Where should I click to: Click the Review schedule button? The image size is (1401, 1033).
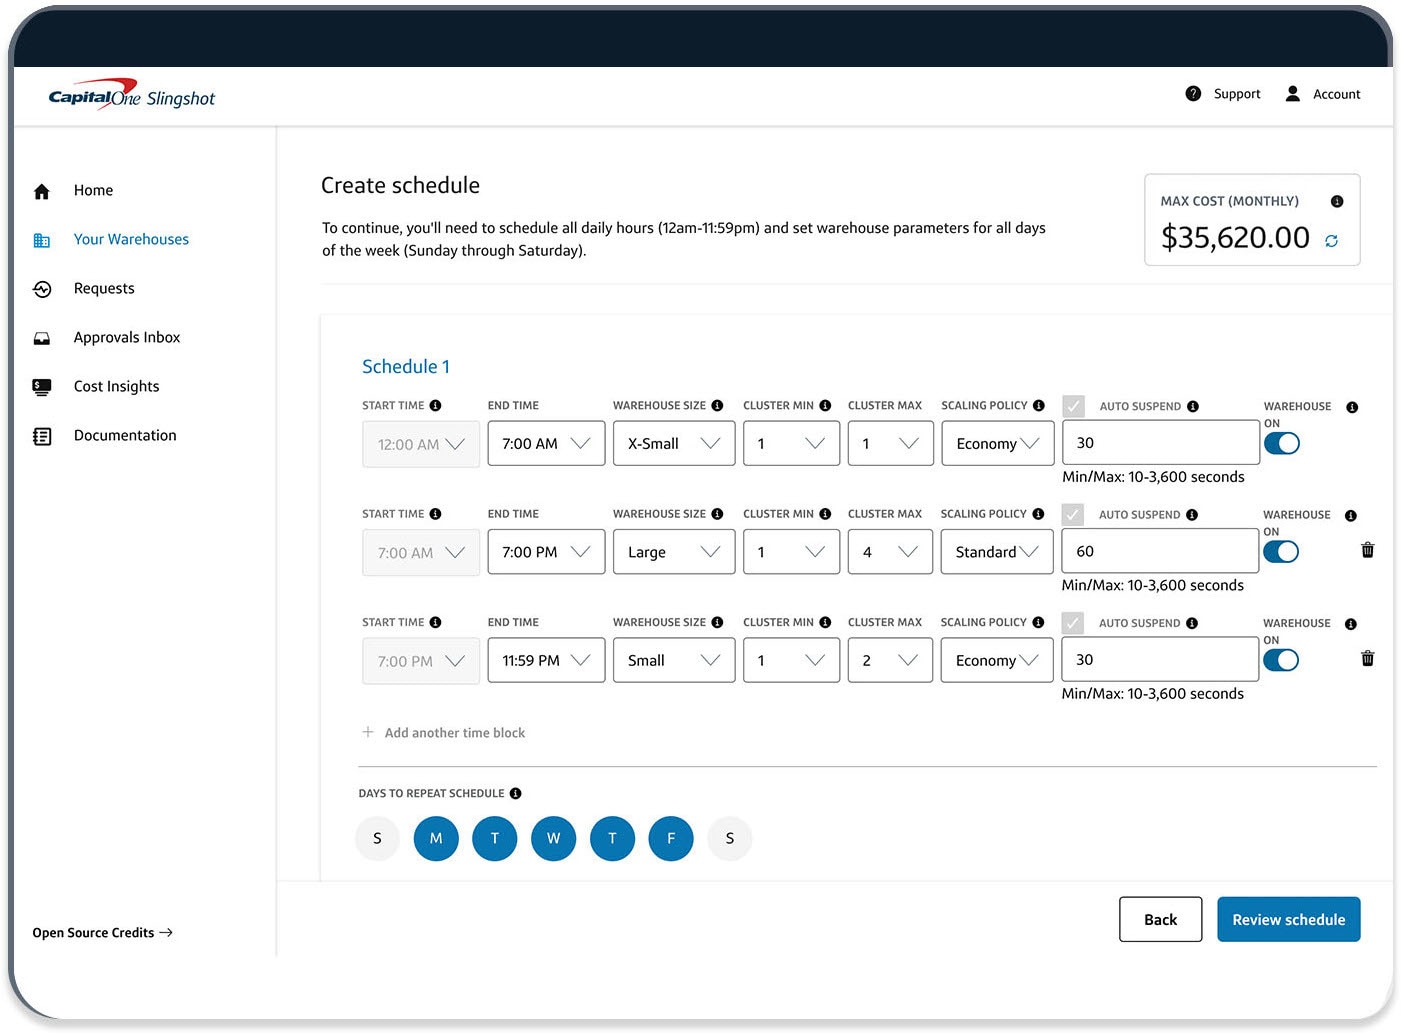(1288, 919)
